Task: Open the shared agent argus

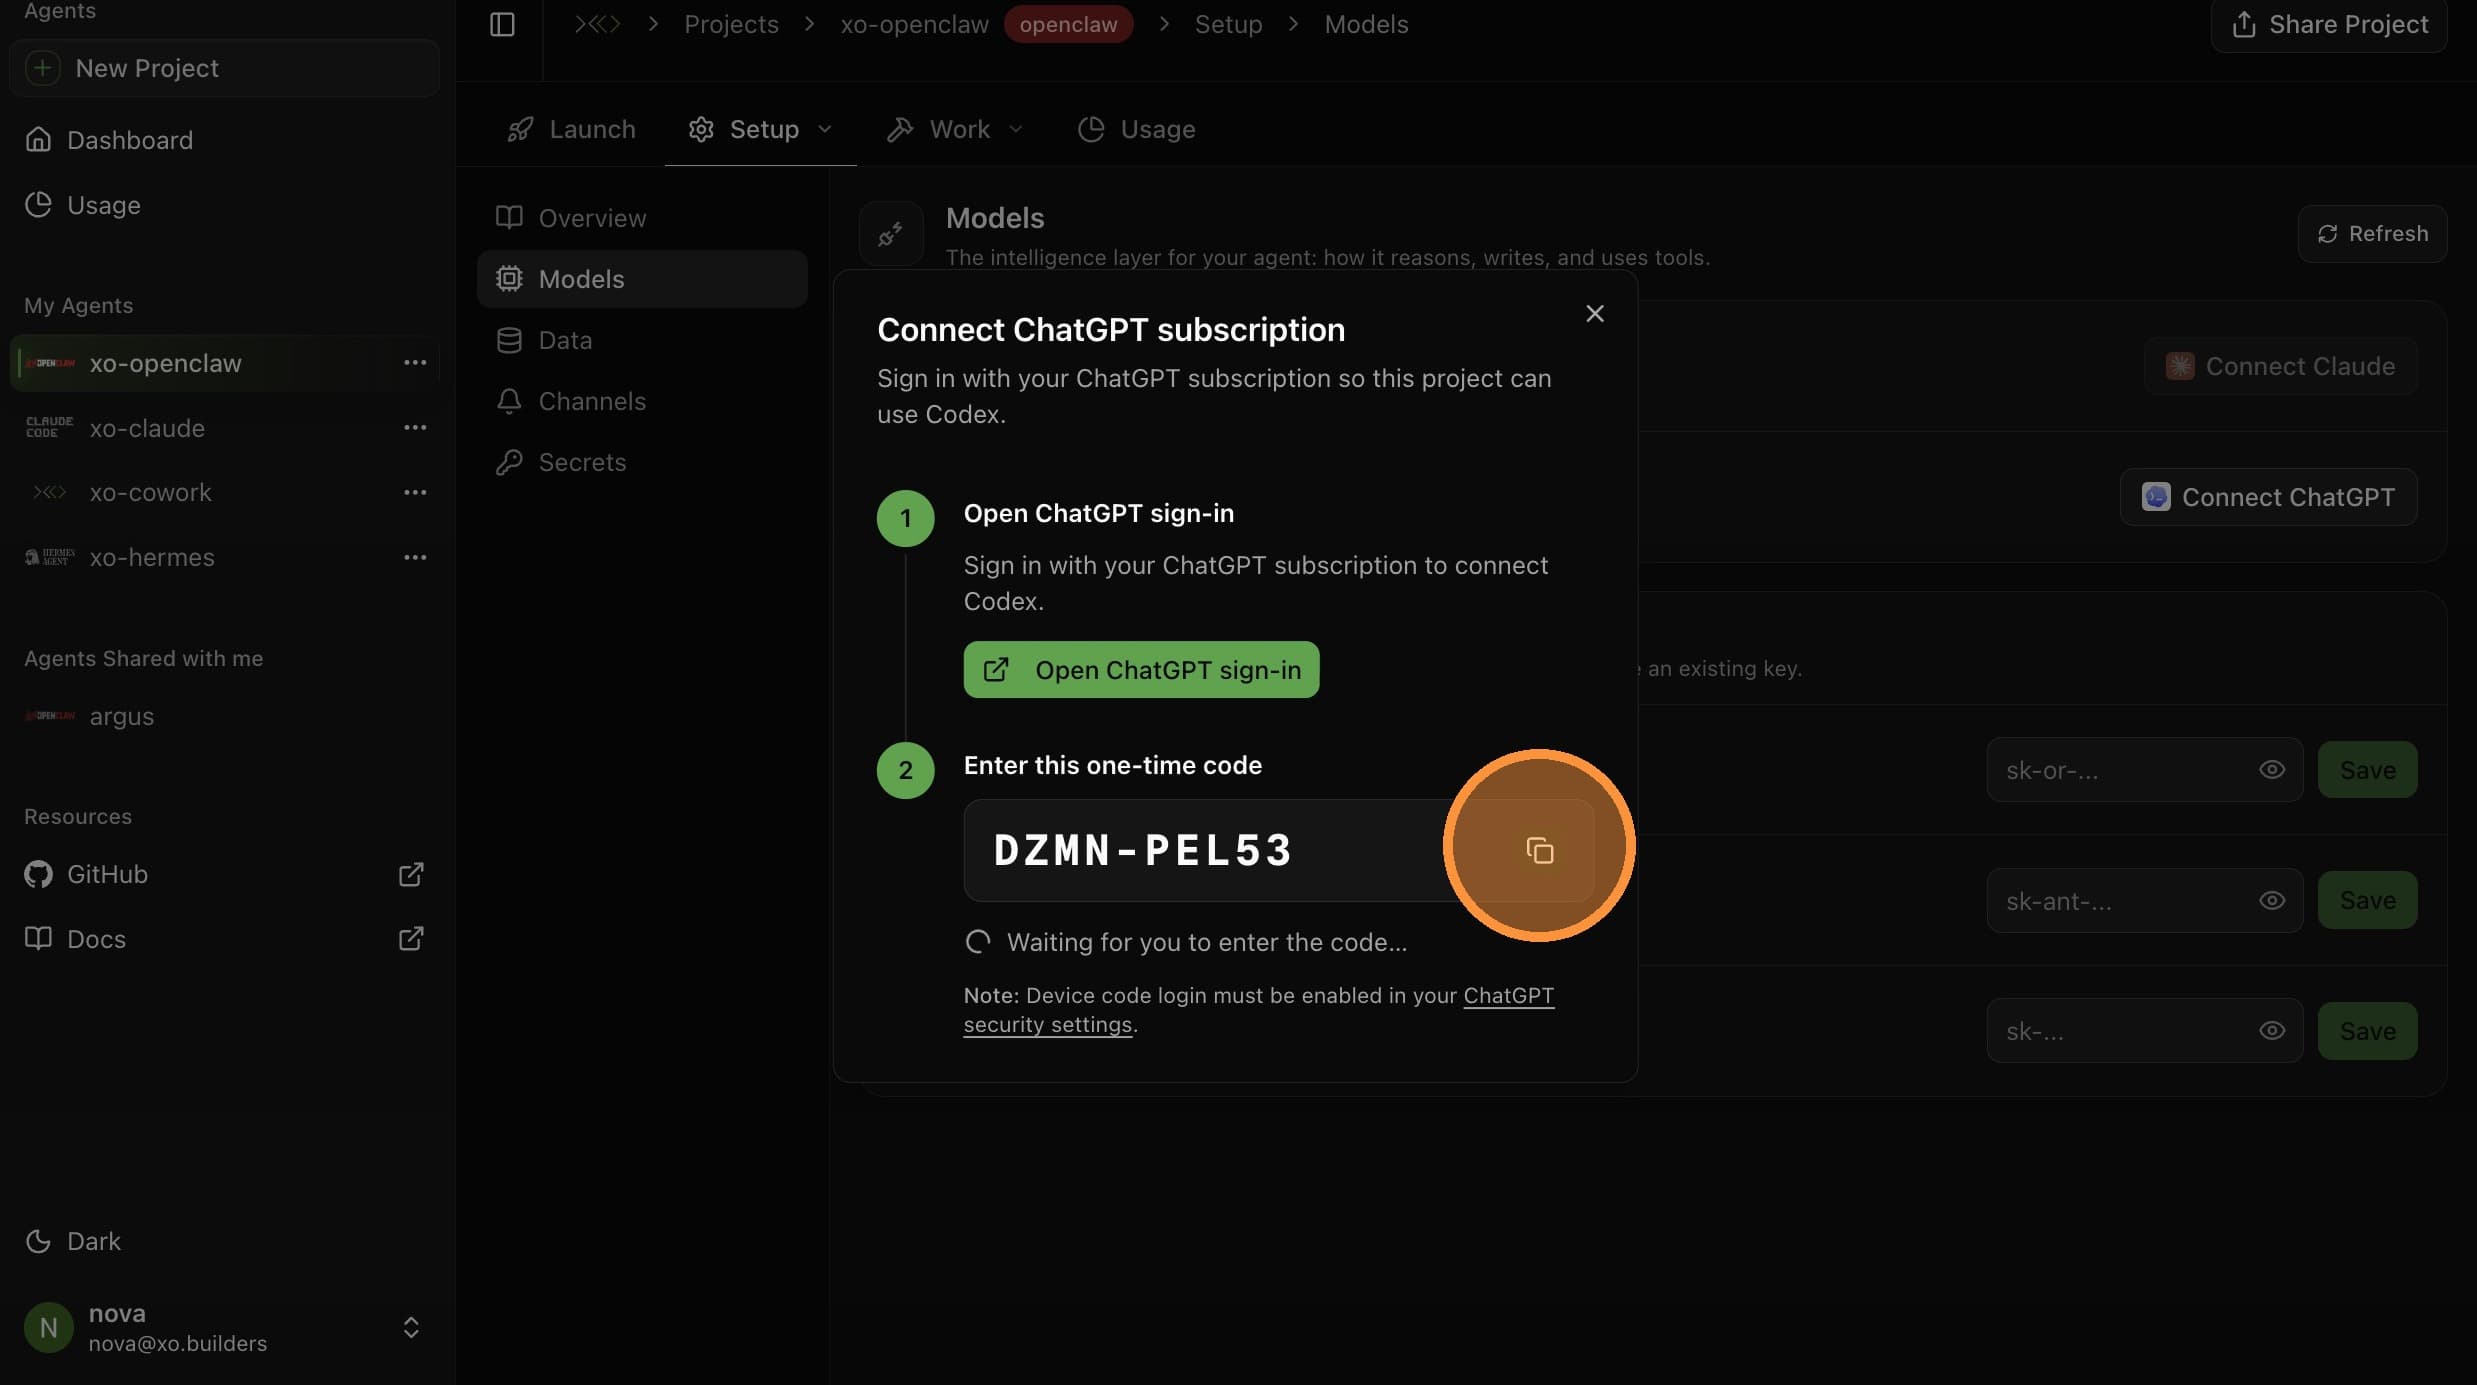Action: [225, 716]
